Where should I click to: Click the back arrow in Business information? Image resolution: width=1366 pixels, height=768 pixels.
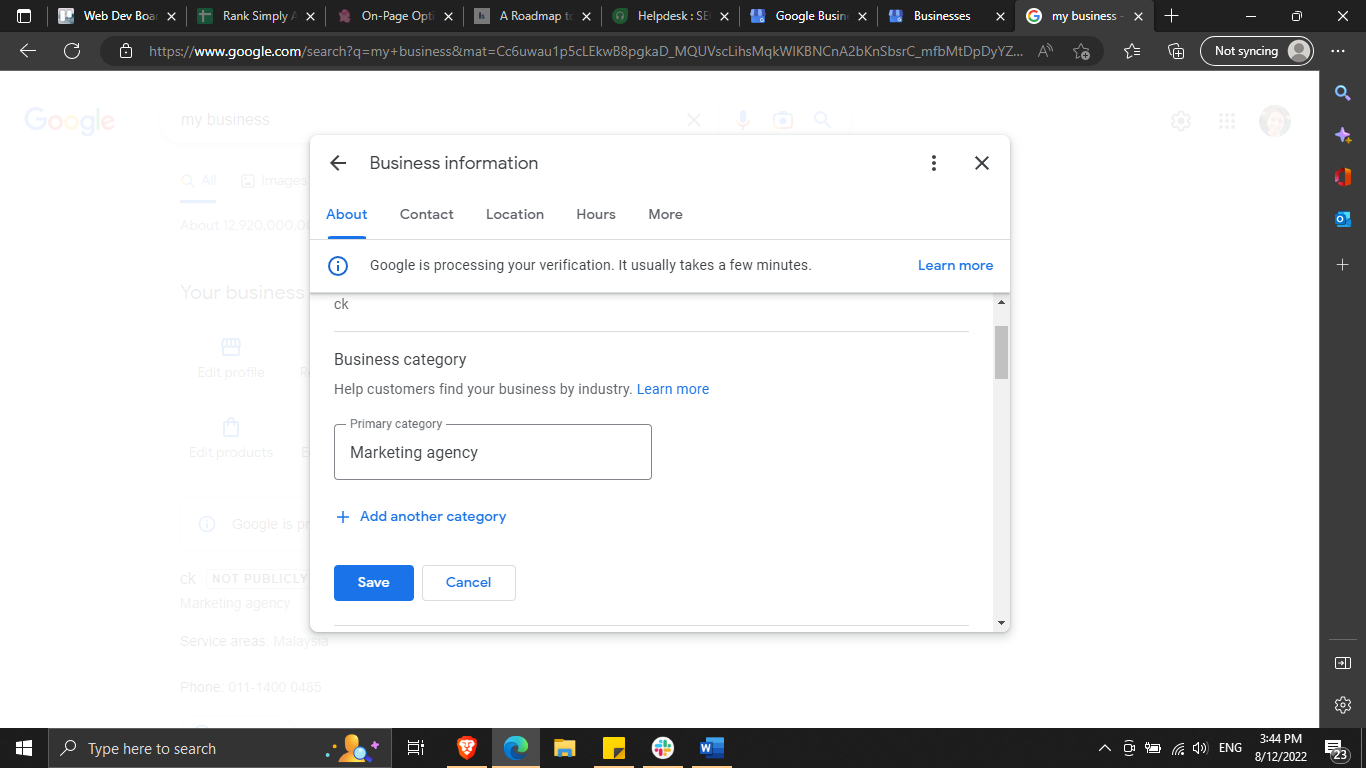pyautogui.click(x=338, y=163)
